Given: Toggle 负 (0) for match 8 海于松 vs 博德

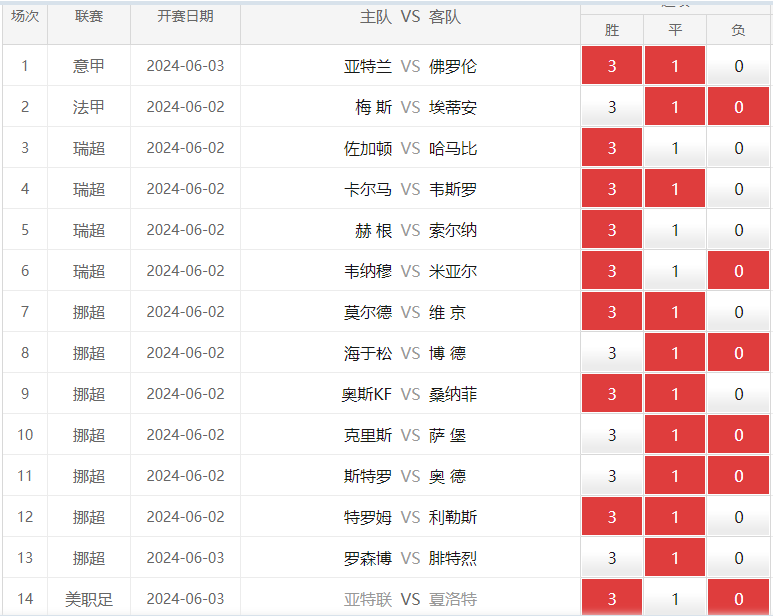Looking at the screenshot, I should (738, 352).
